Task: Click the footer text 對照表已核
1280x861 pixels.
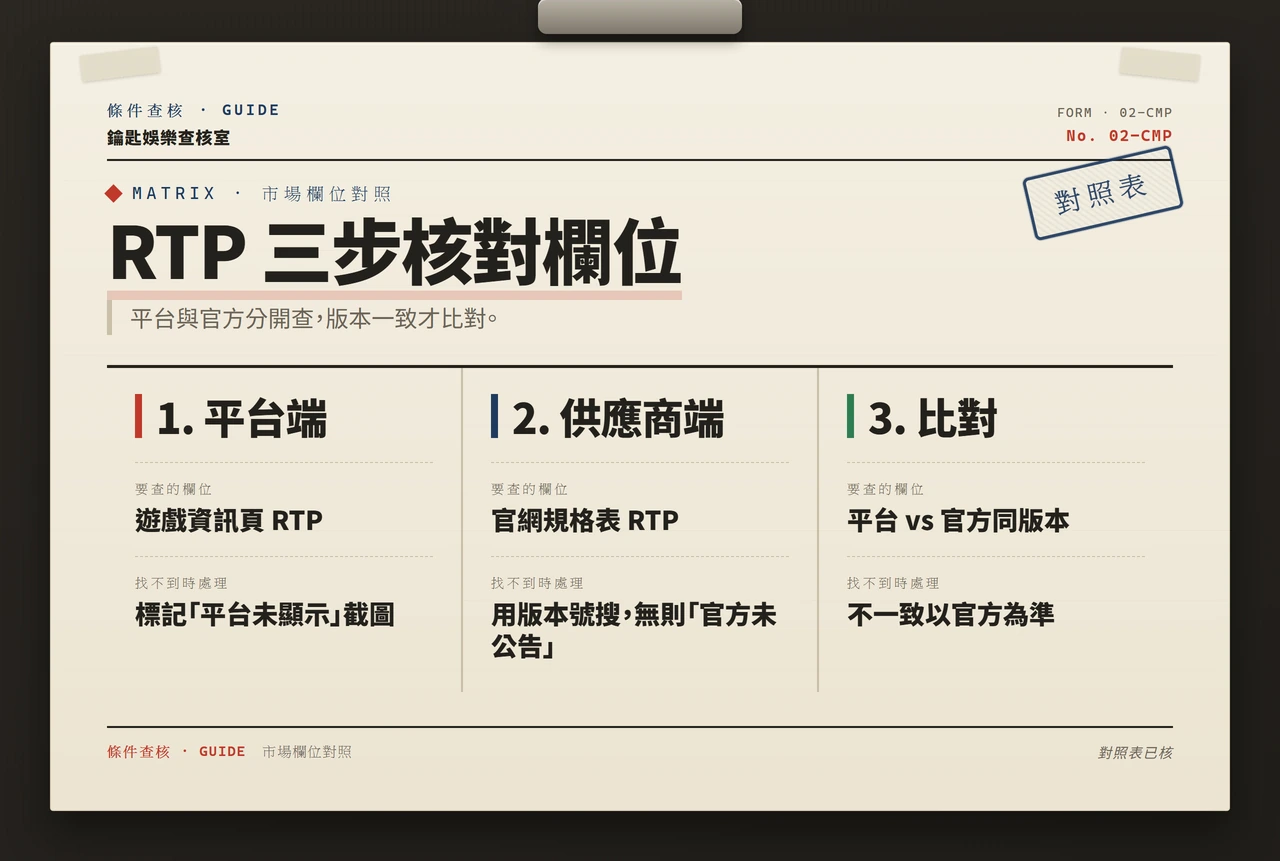Action: pyautogui.click(x=1135, y=753)
